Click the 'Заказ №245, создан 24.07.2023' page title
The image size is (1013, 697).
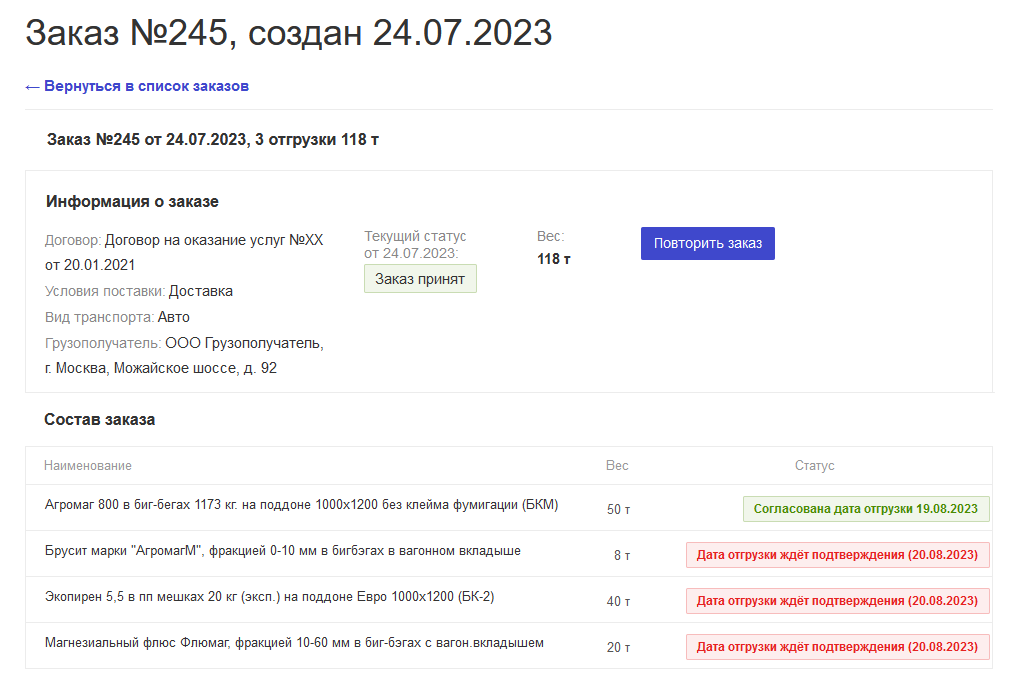pyautogui.click(x=288, y=33)
